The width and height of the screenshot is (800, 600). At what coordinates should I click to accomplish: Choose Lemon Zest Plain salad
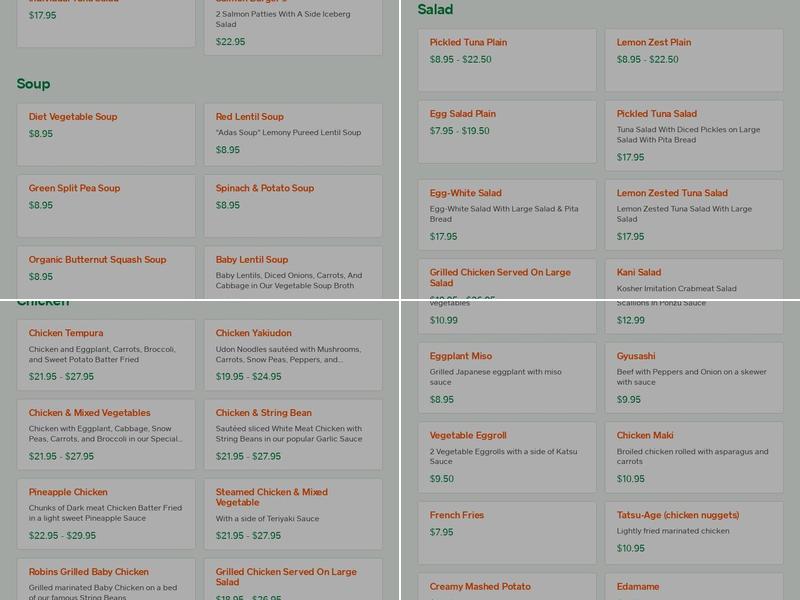[694, 60]
